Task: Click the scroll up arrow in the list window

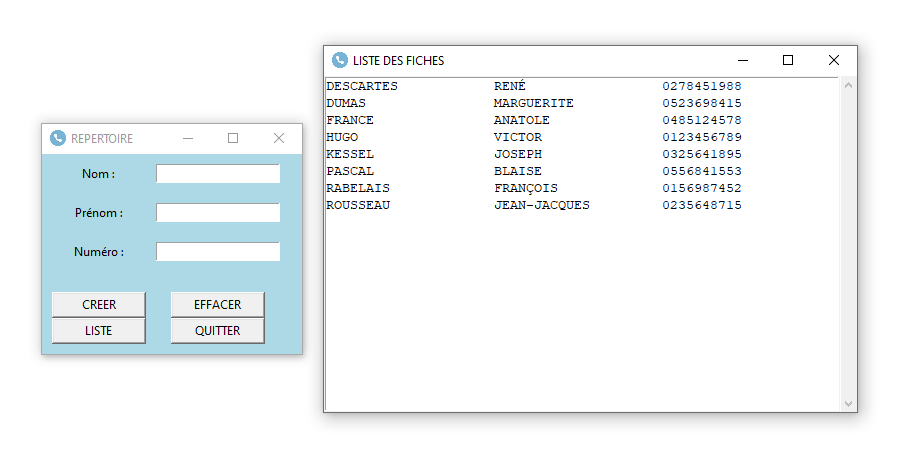Action: click(x=849, y=86)
